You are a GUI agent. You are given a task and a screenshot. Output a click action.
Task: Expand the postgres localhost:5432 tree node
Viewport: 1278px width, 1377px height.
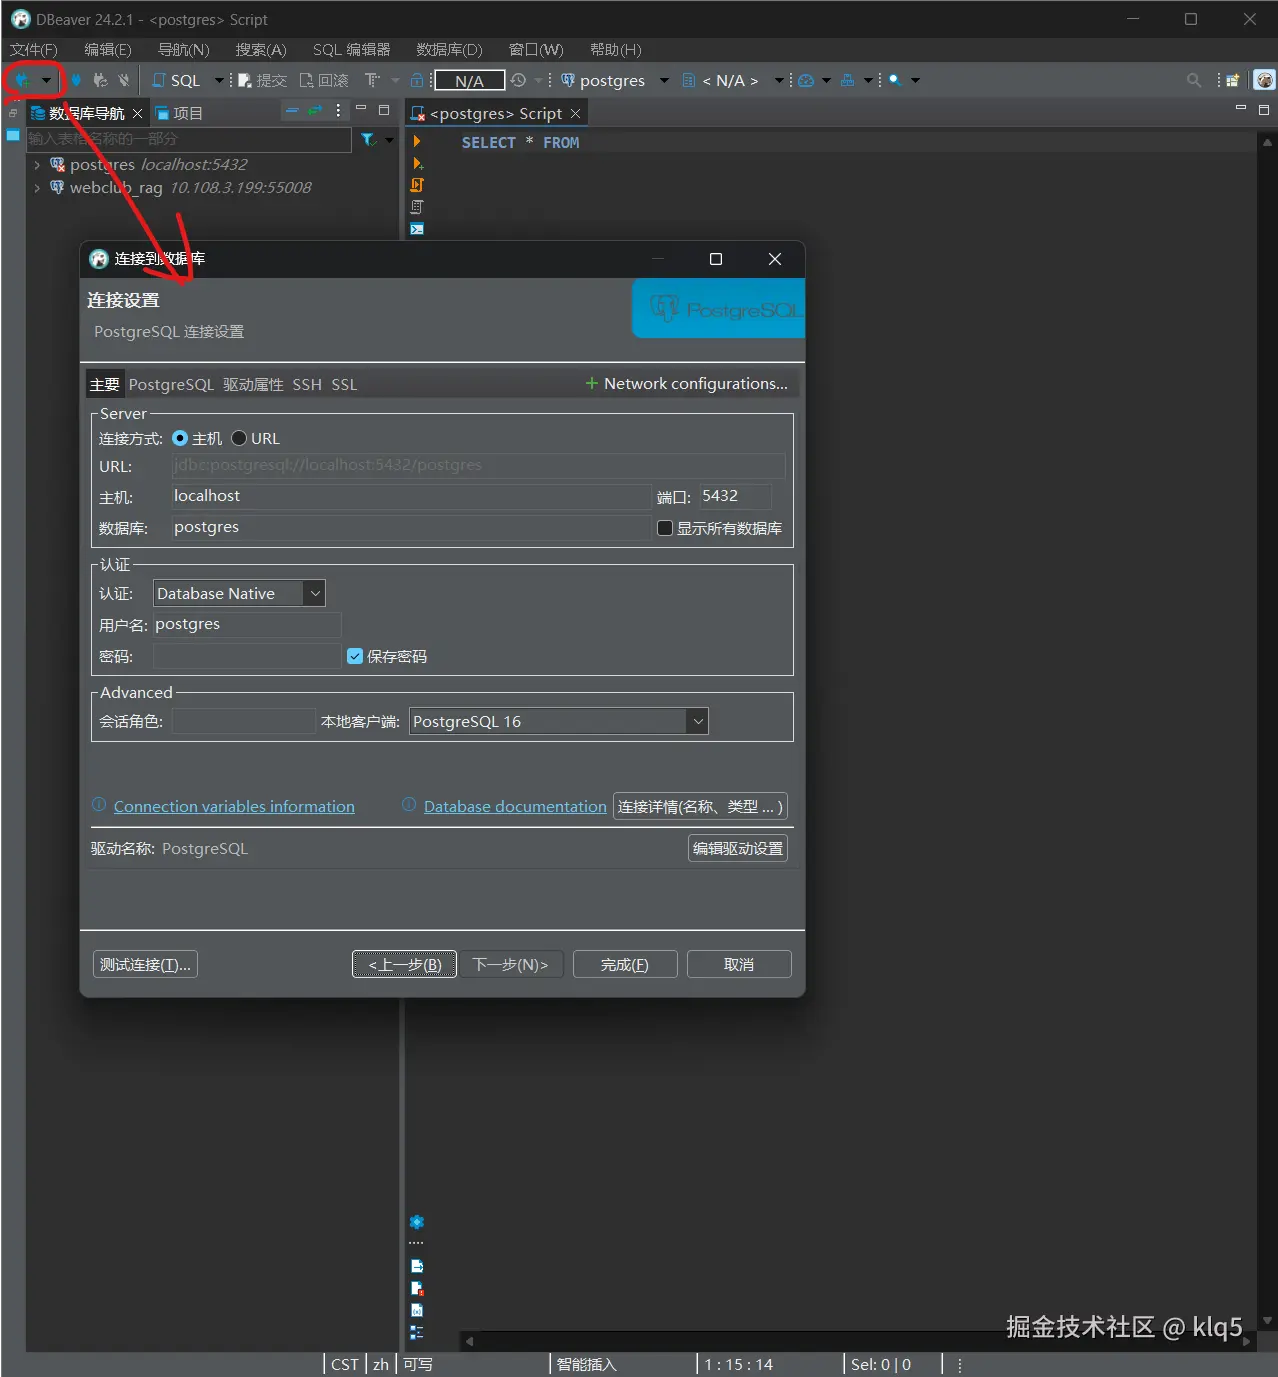pos(37,165)
